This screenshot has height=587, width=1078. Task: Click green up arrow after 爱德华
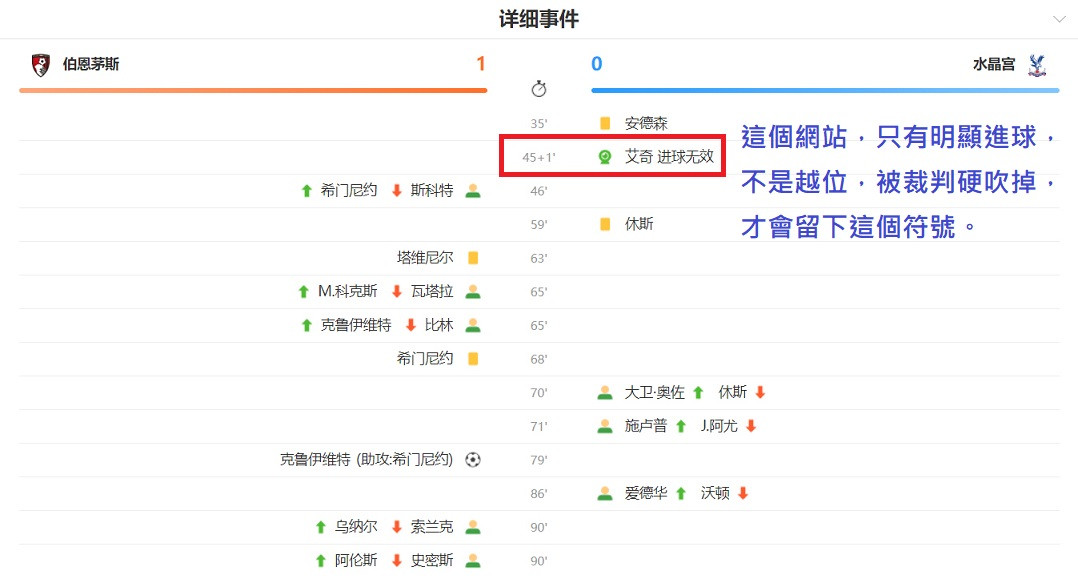tap(681, 494)
